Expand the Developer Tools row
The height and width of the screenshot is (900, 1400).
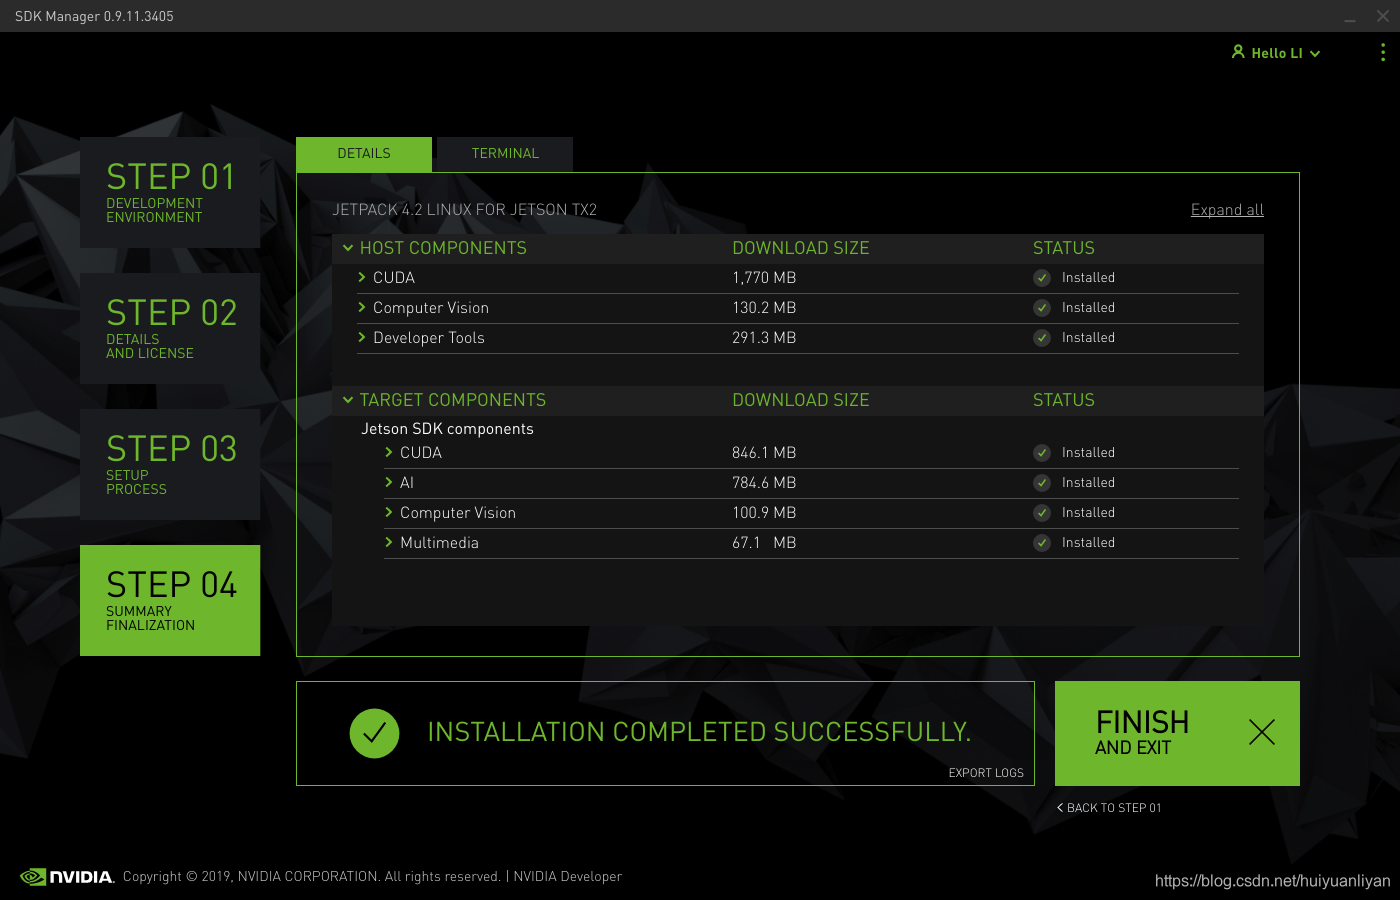click(362, 337)
